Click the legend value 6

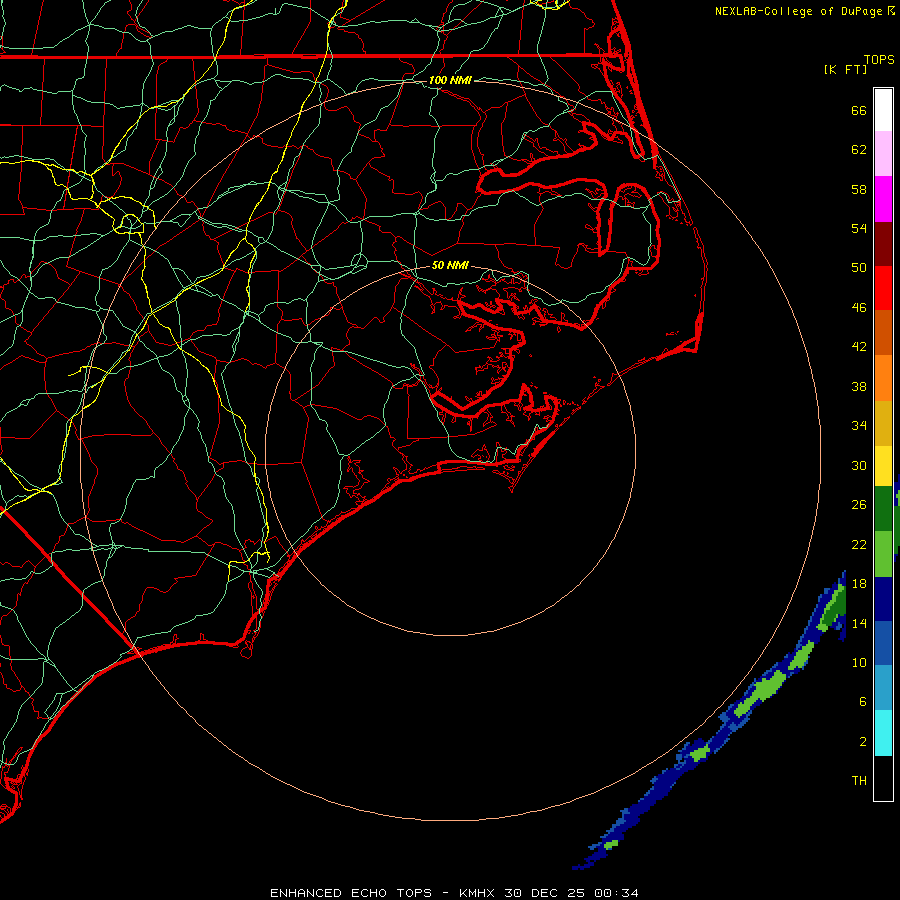click(863, 702)
